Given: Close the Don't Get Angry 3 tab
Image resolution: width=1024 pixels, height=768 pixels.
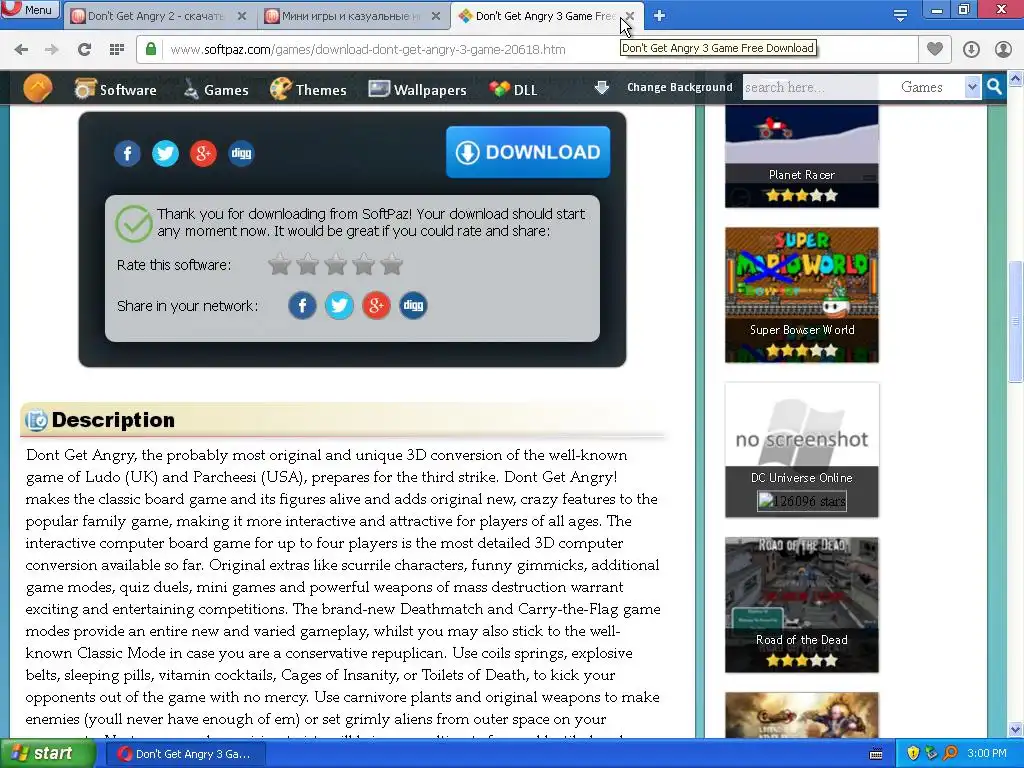Looking at the screenshot, I should (630, 16).
